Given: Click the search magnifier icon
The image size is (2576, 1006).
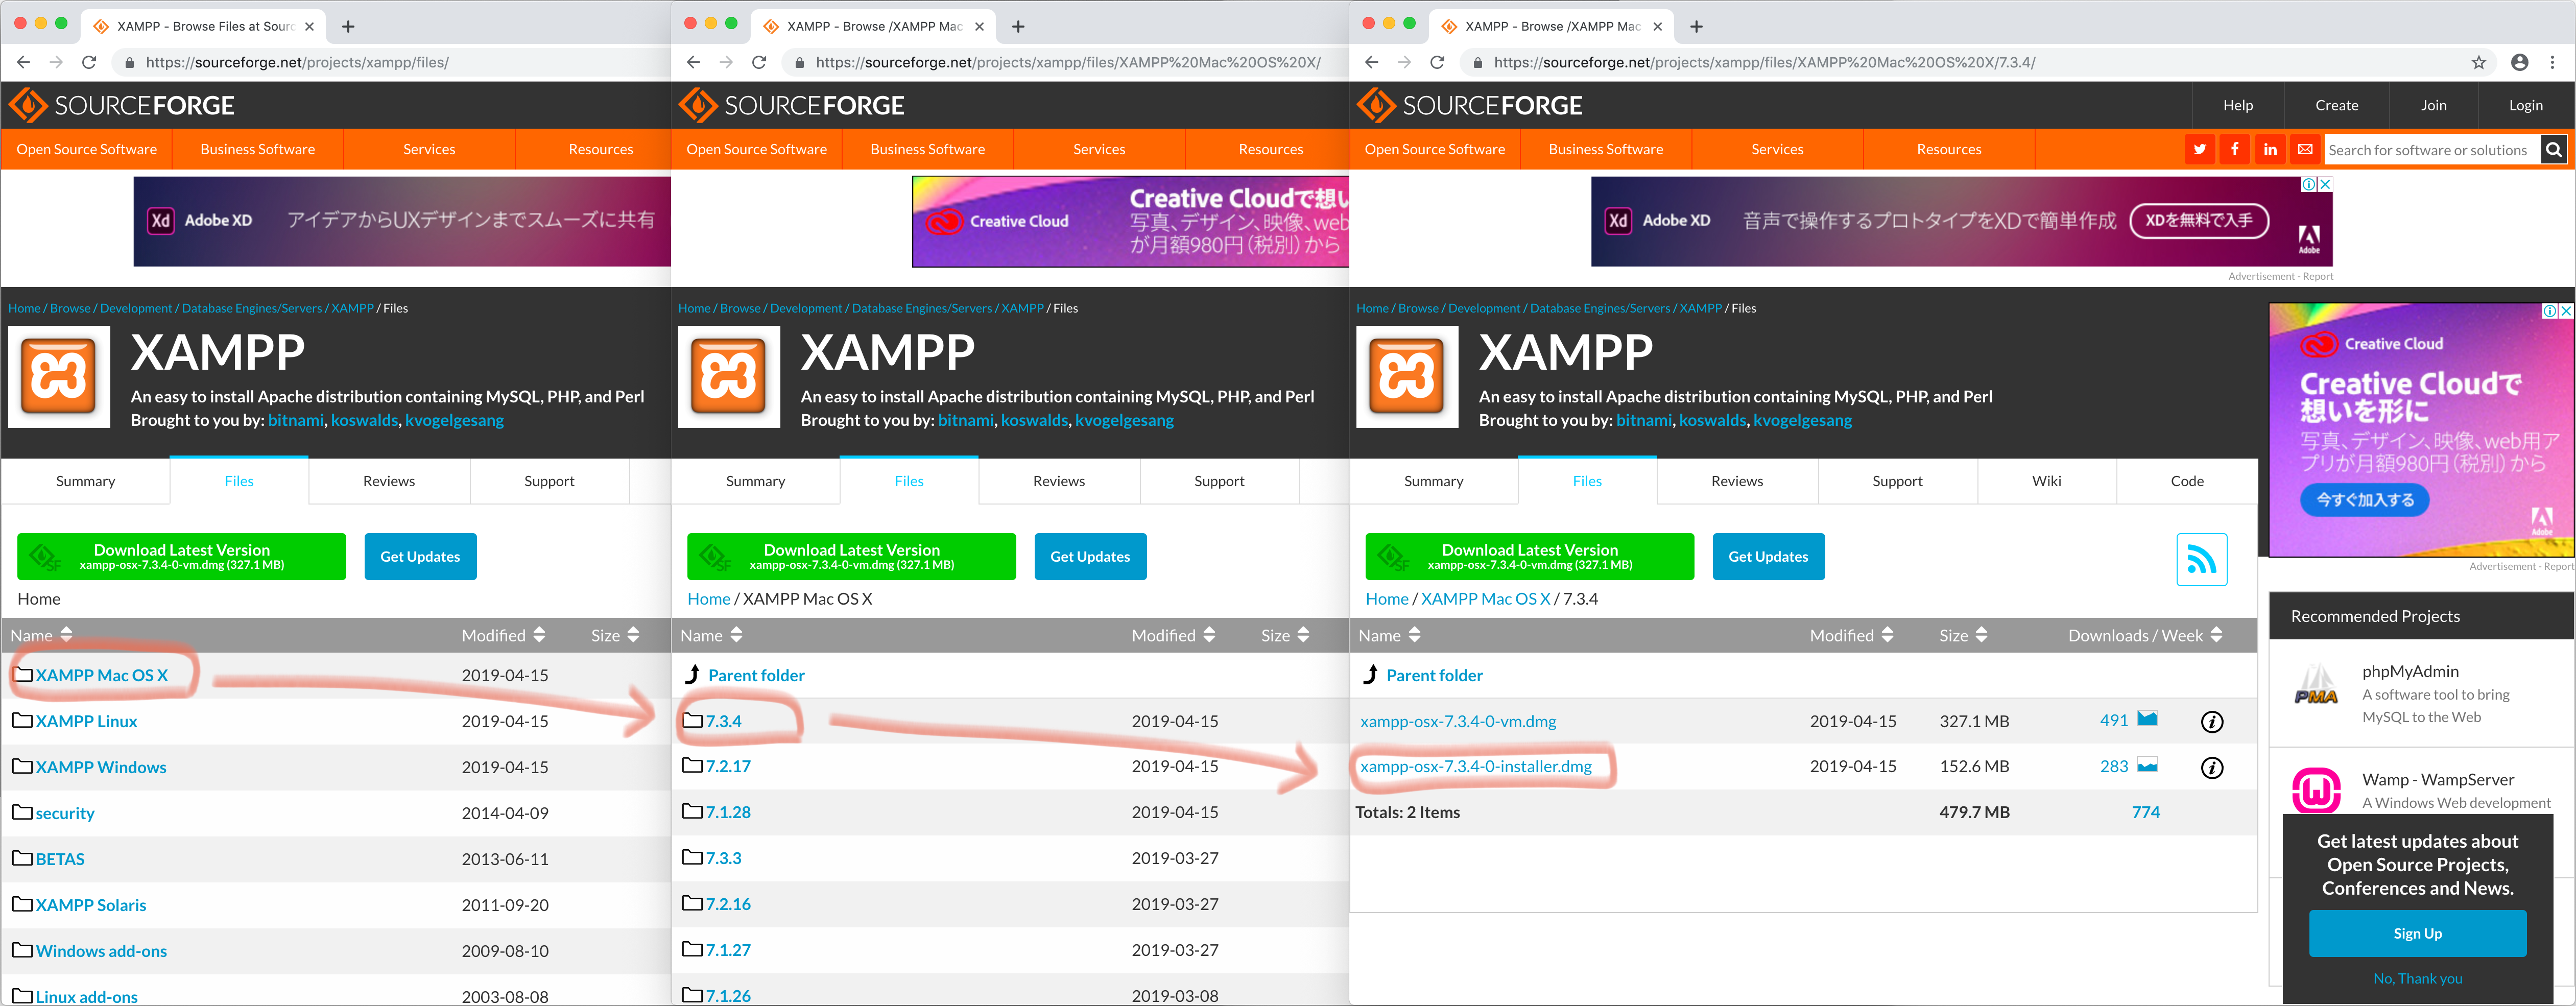Looking at the screenshot, I should tap(2553, 150).
